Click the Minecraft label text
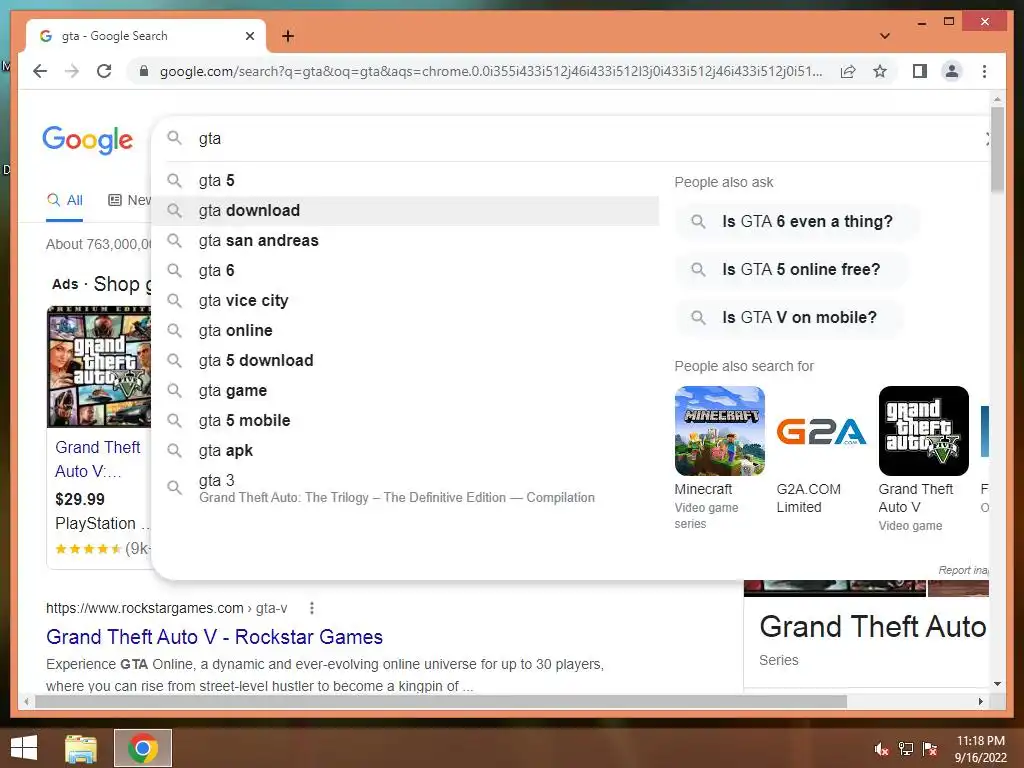Image resolution: width=1024 pixels, height=768 pixels. point(703,489)
